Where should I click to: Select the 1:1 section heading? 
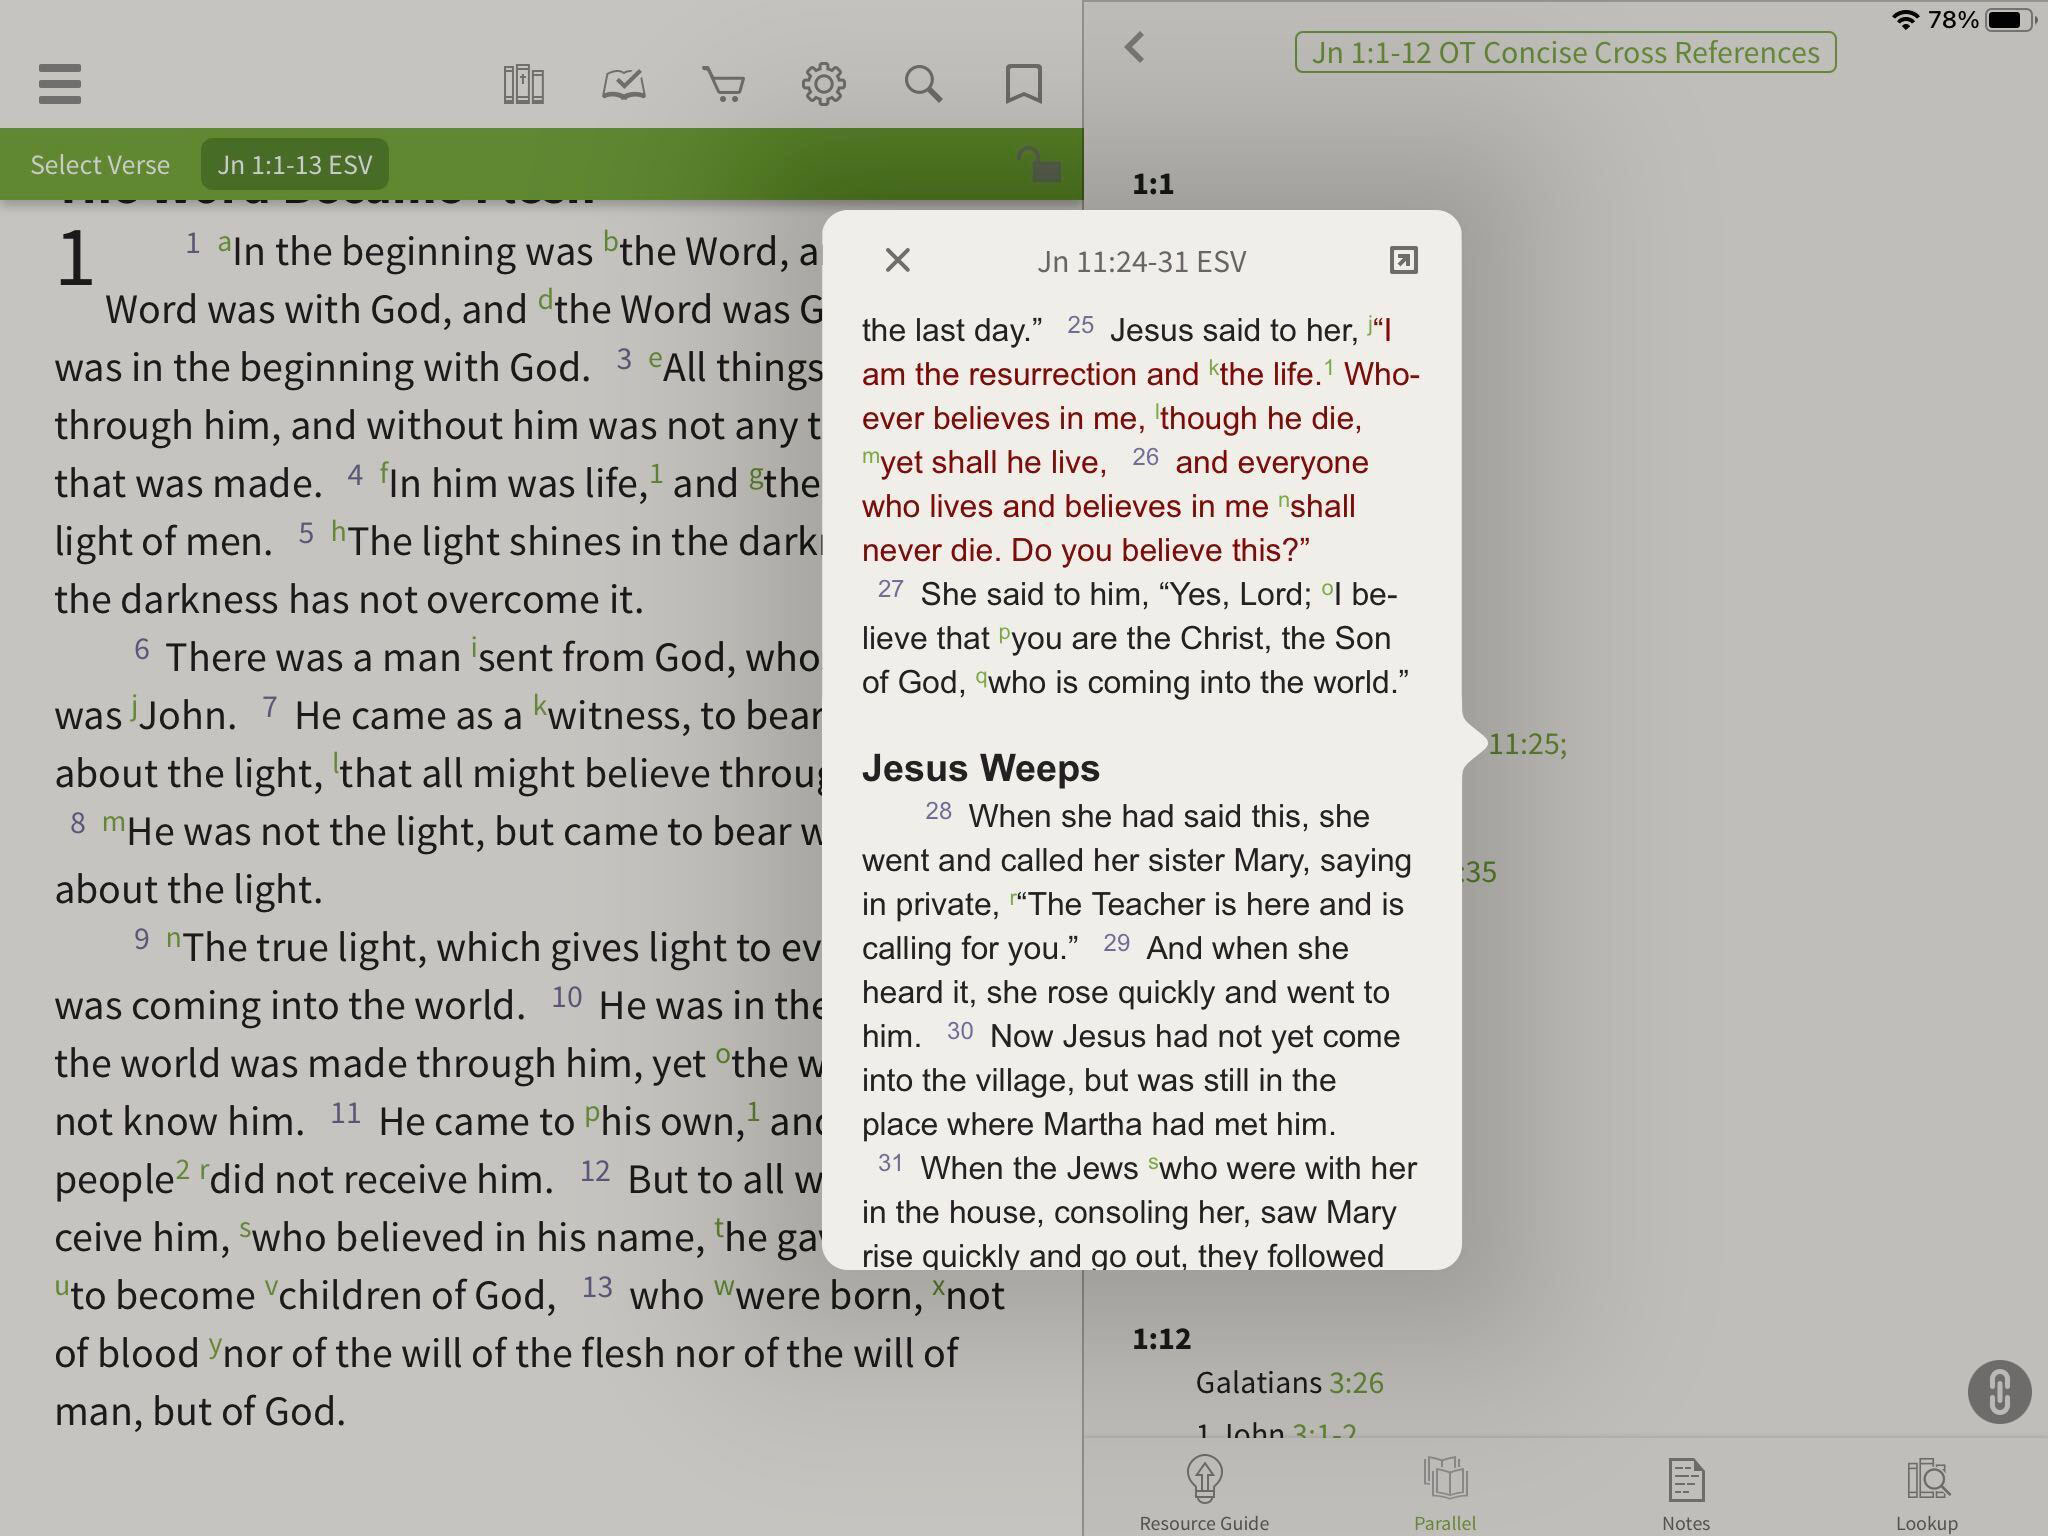click(1153, 184)
